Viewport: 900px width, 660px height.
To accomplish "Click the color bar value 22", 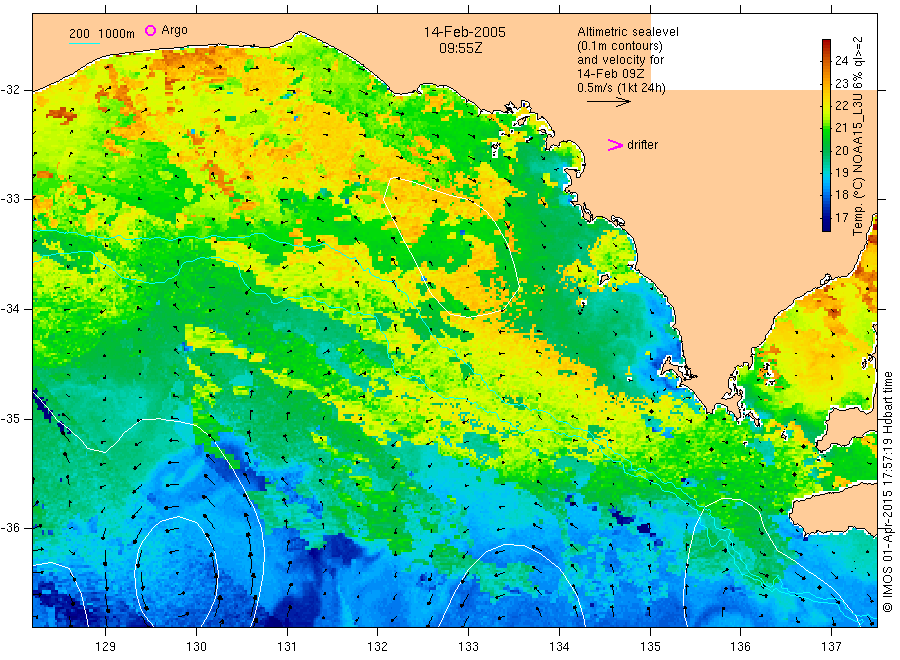I will point(841,106).
